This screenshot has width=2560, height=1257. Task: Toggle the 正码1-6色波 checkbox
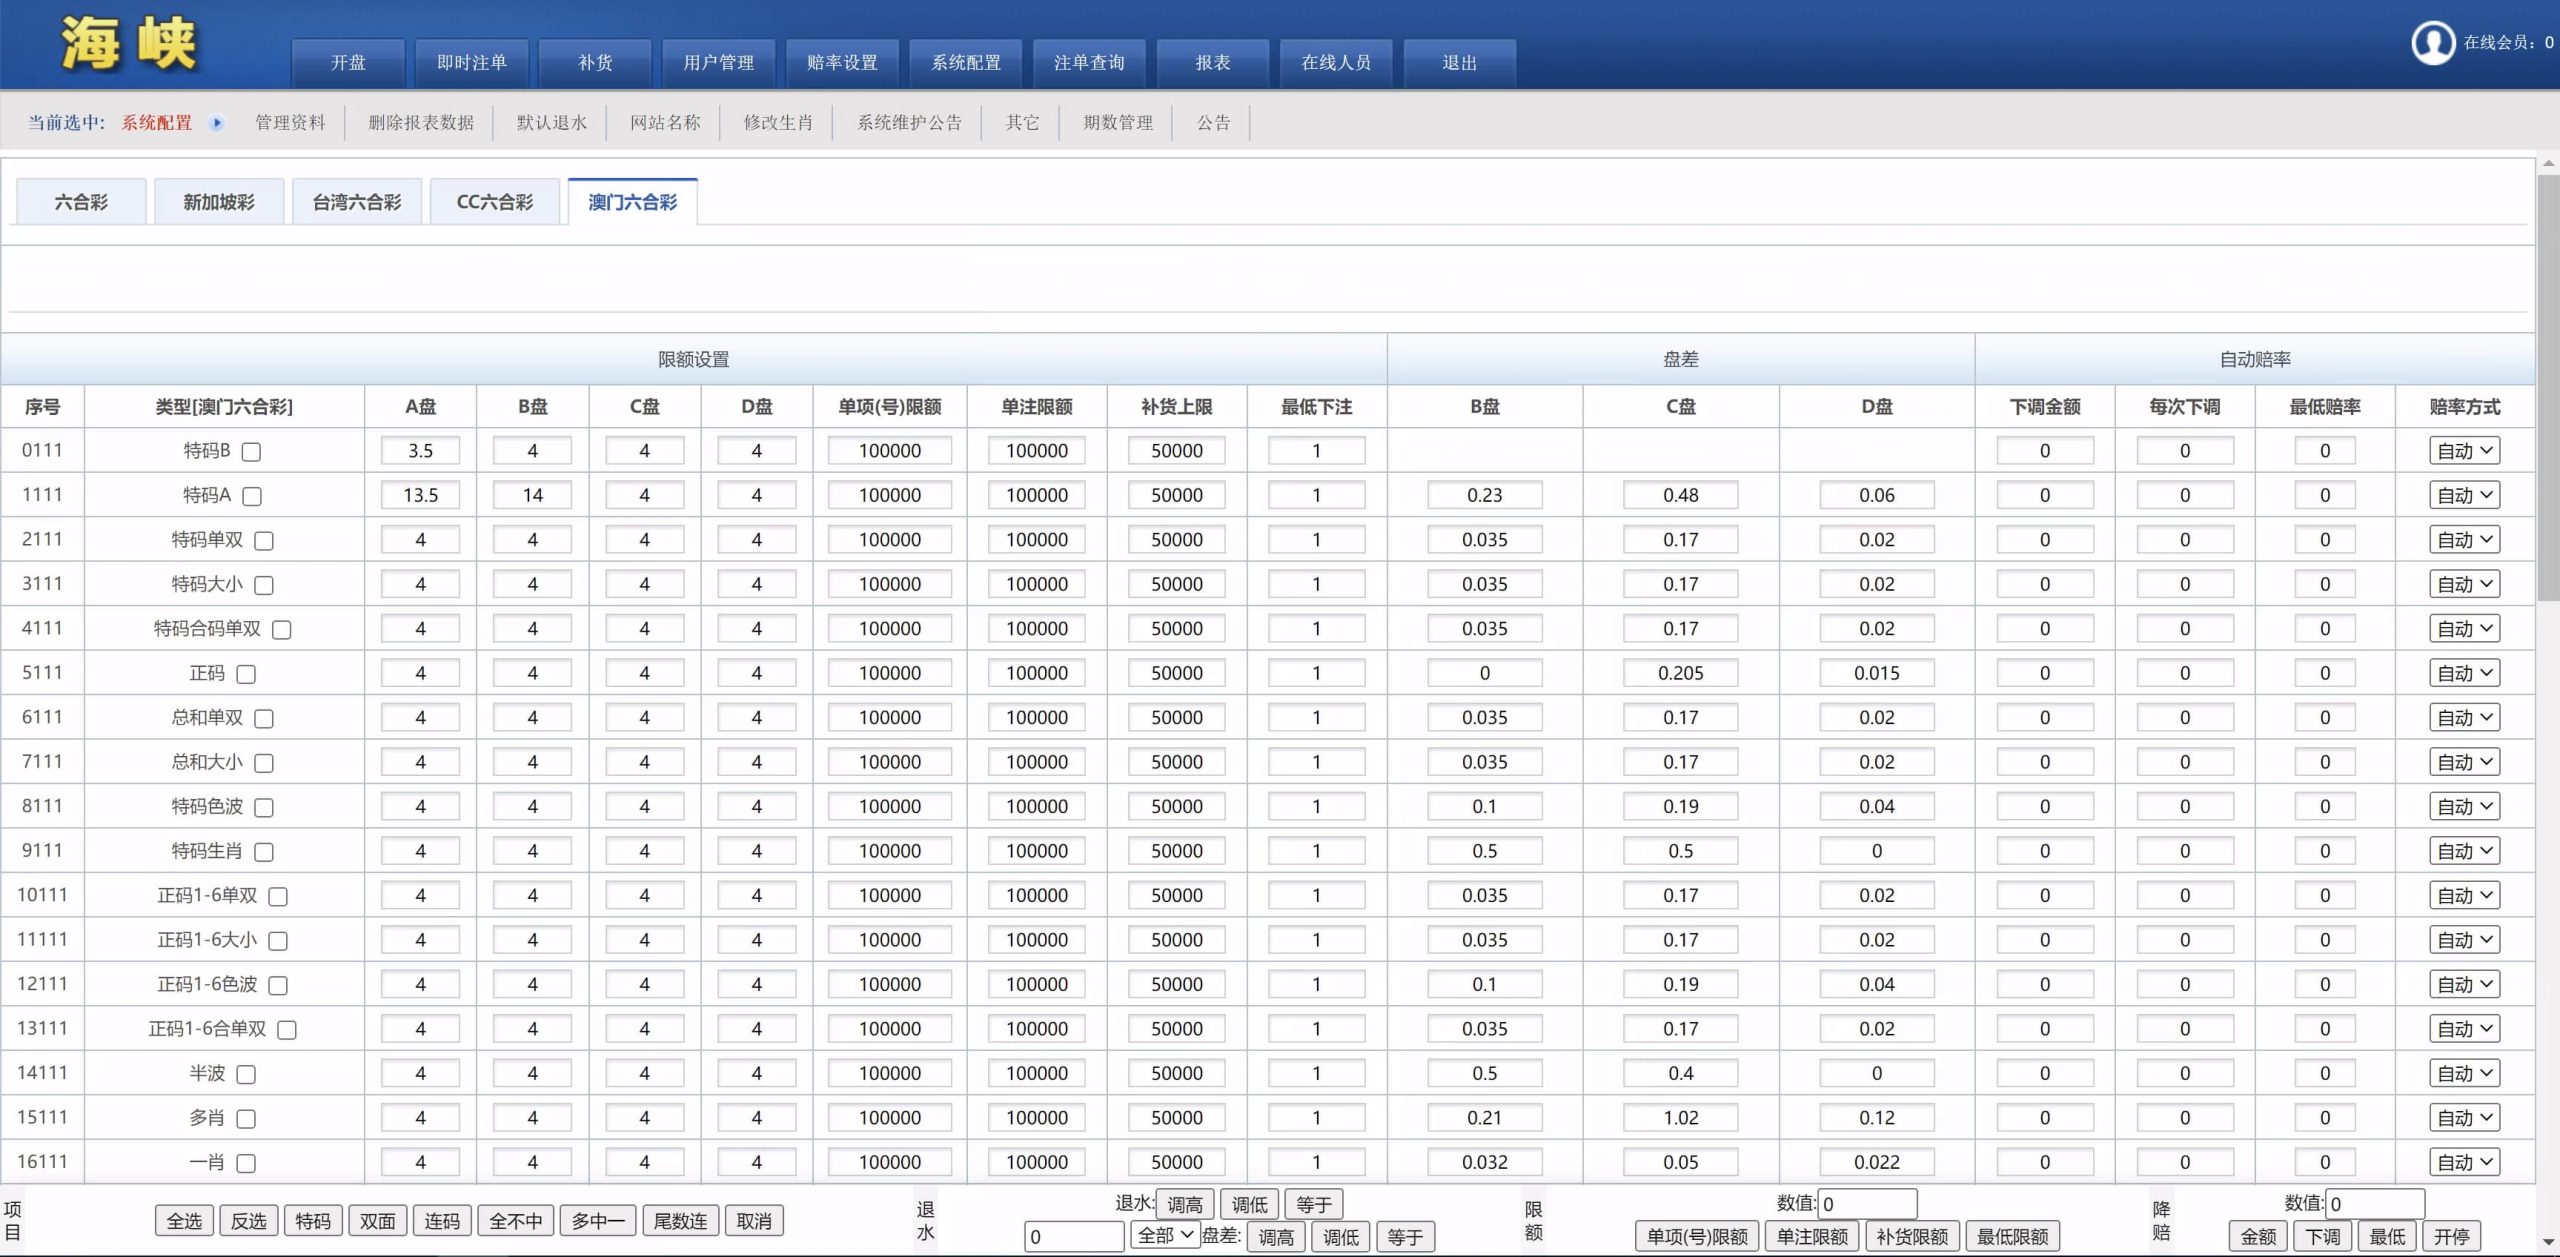(278, 985)
